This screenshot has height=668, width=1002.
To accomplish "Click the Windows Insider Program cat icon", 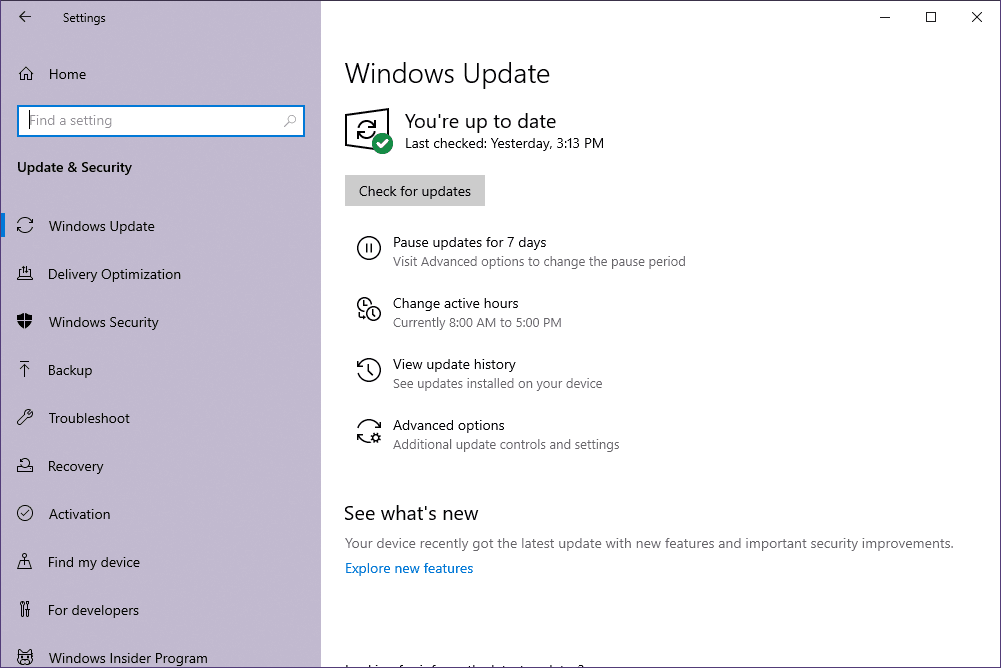I will (x=25, y=657).
